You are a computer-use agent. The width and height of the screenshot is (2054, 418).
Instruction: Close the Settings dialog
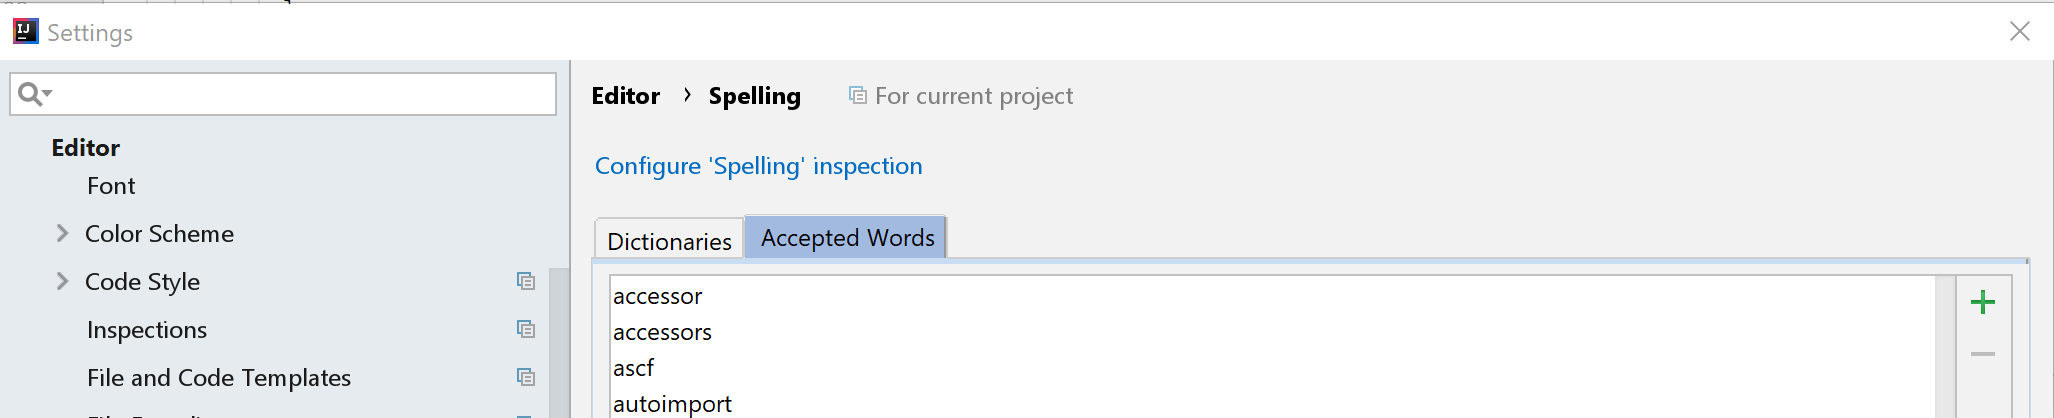[x=2019, y=31]
